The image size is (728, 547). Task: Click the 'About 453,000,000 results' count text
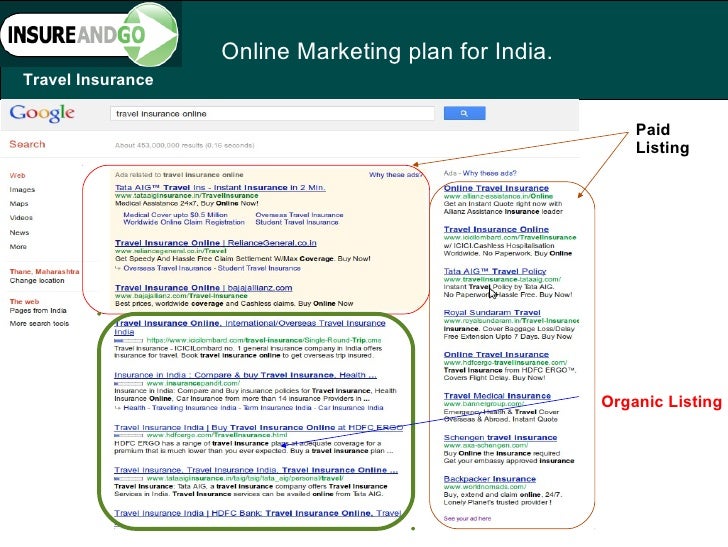tap(184, 145)
